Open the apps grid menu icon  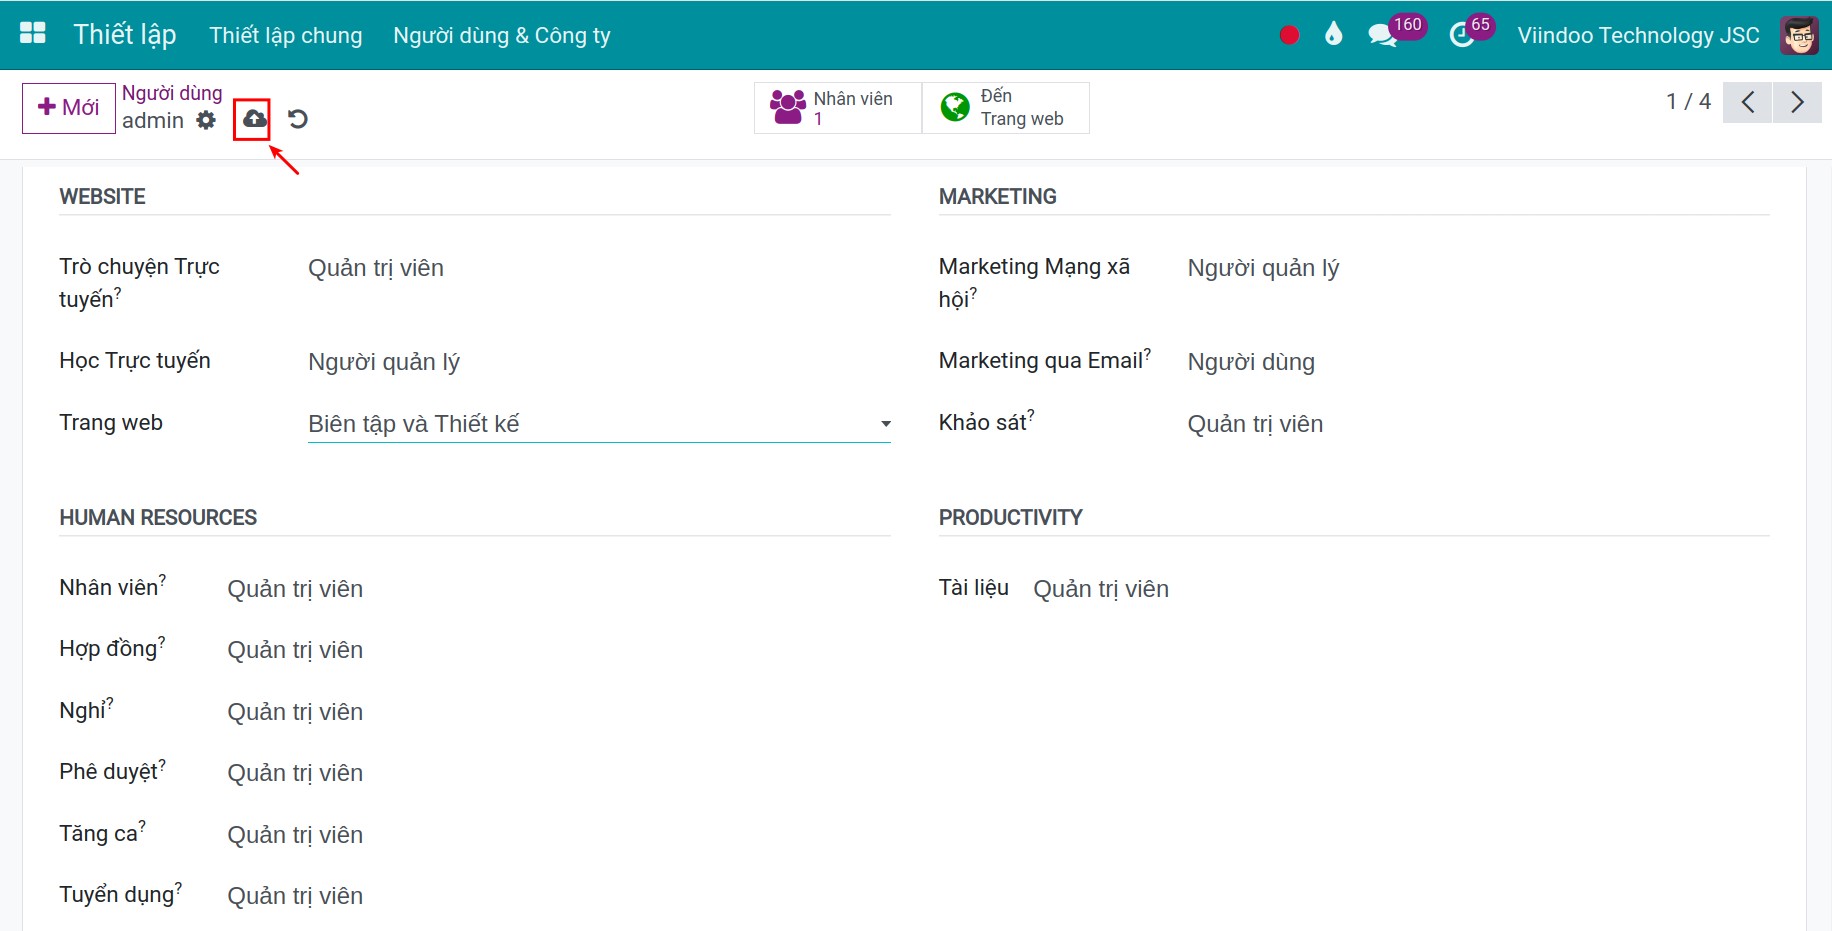pyautogui.click(x=33, y=34)
